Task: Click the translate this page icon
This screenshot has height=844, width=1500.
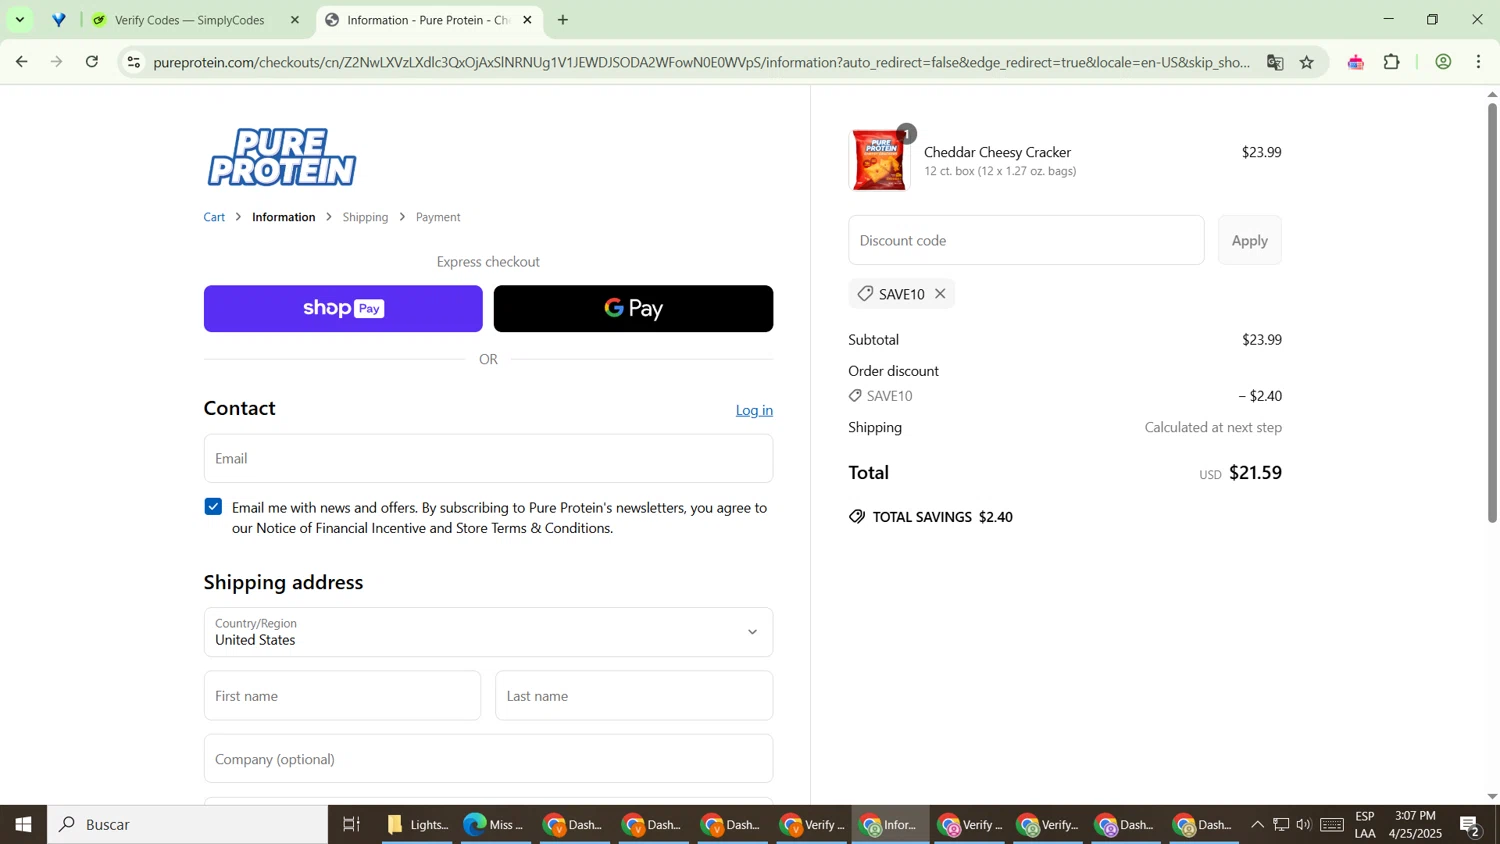Action: (1275, 62)
